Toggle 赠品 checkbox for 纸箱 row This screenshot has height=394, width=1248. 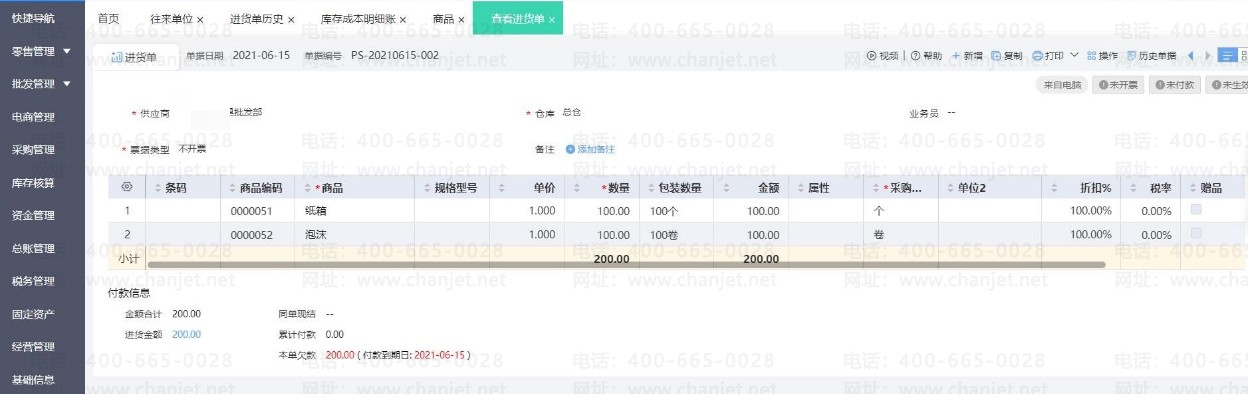coord(1196,210)
